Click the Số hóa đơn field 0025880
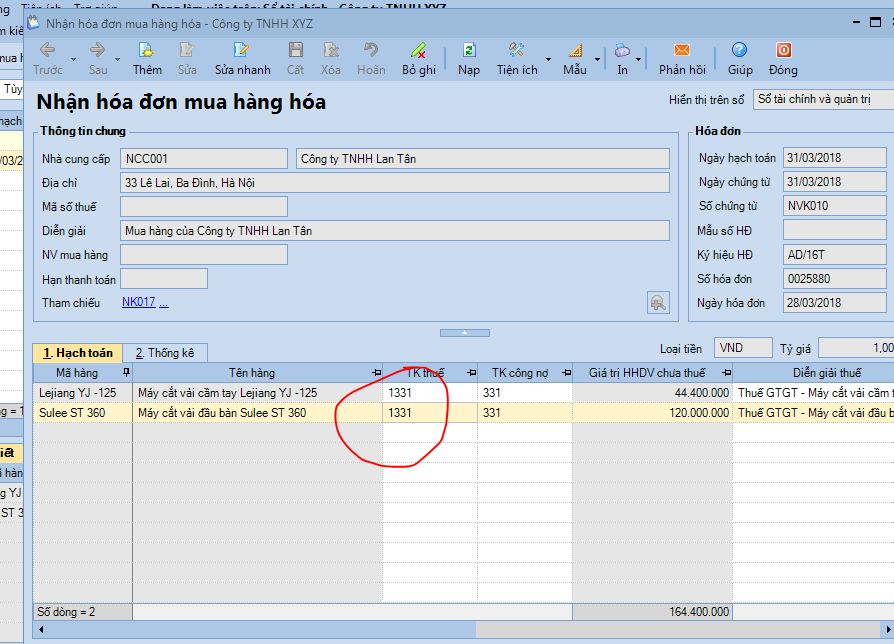This screenshot has height=644, width=894. (x=834, y=278)
